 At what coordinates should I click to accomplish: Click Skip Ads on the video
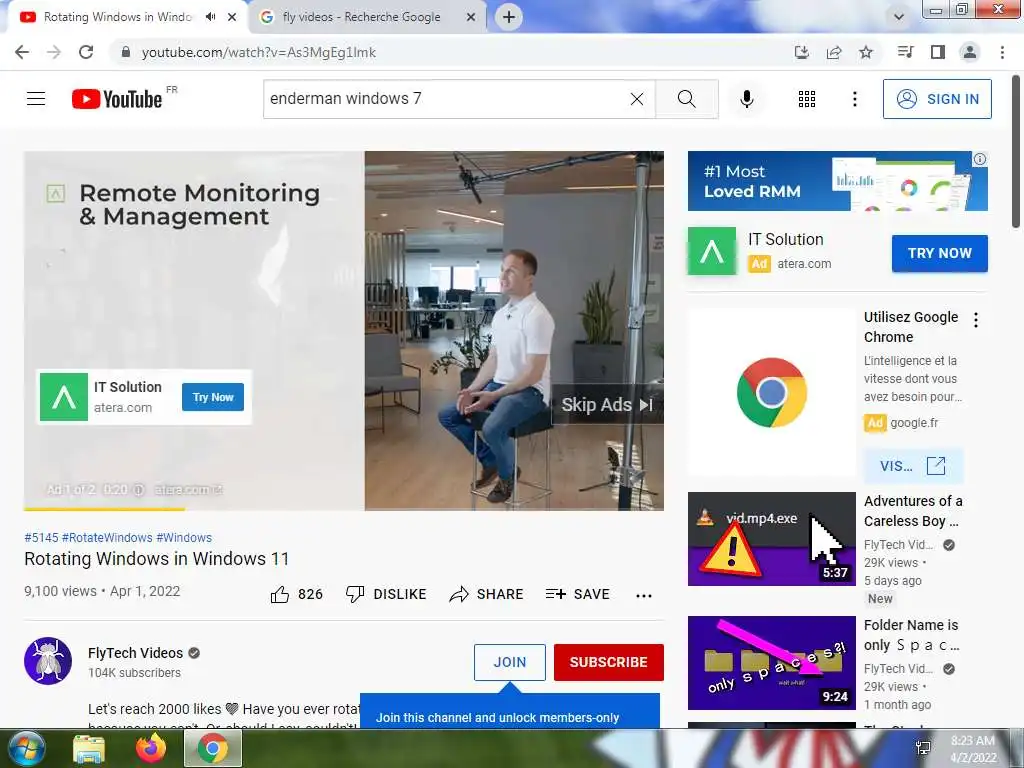click(607, 405)
